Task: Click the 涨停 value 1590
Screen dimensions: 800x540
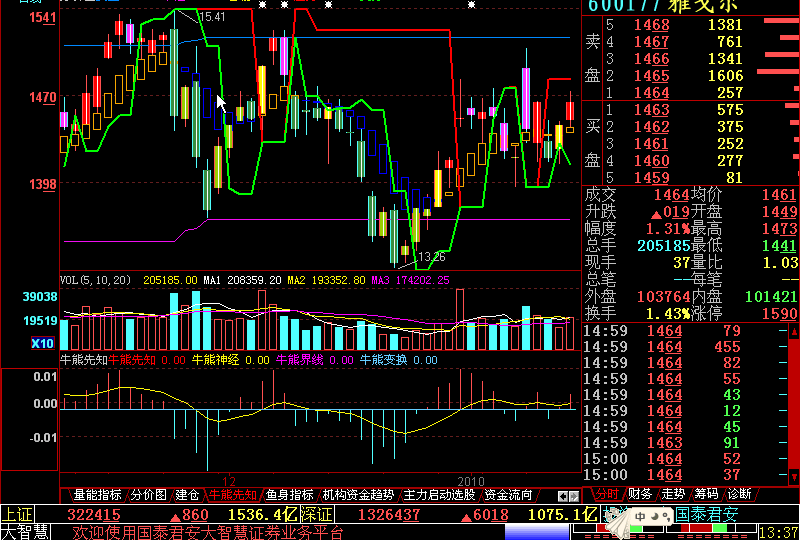Action: point(780,313)
